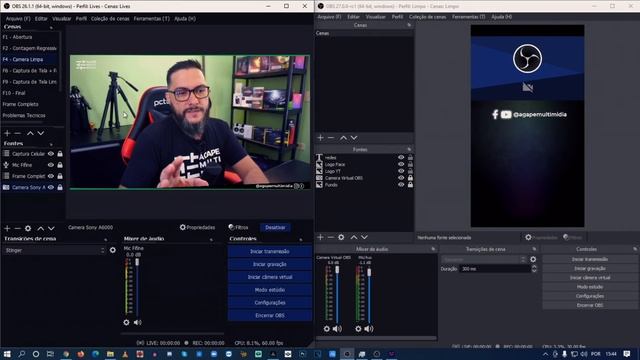Add a new source in left OBS window
Image resolution: width=640 pixels, height=360 pixels.
click(7, 228)
